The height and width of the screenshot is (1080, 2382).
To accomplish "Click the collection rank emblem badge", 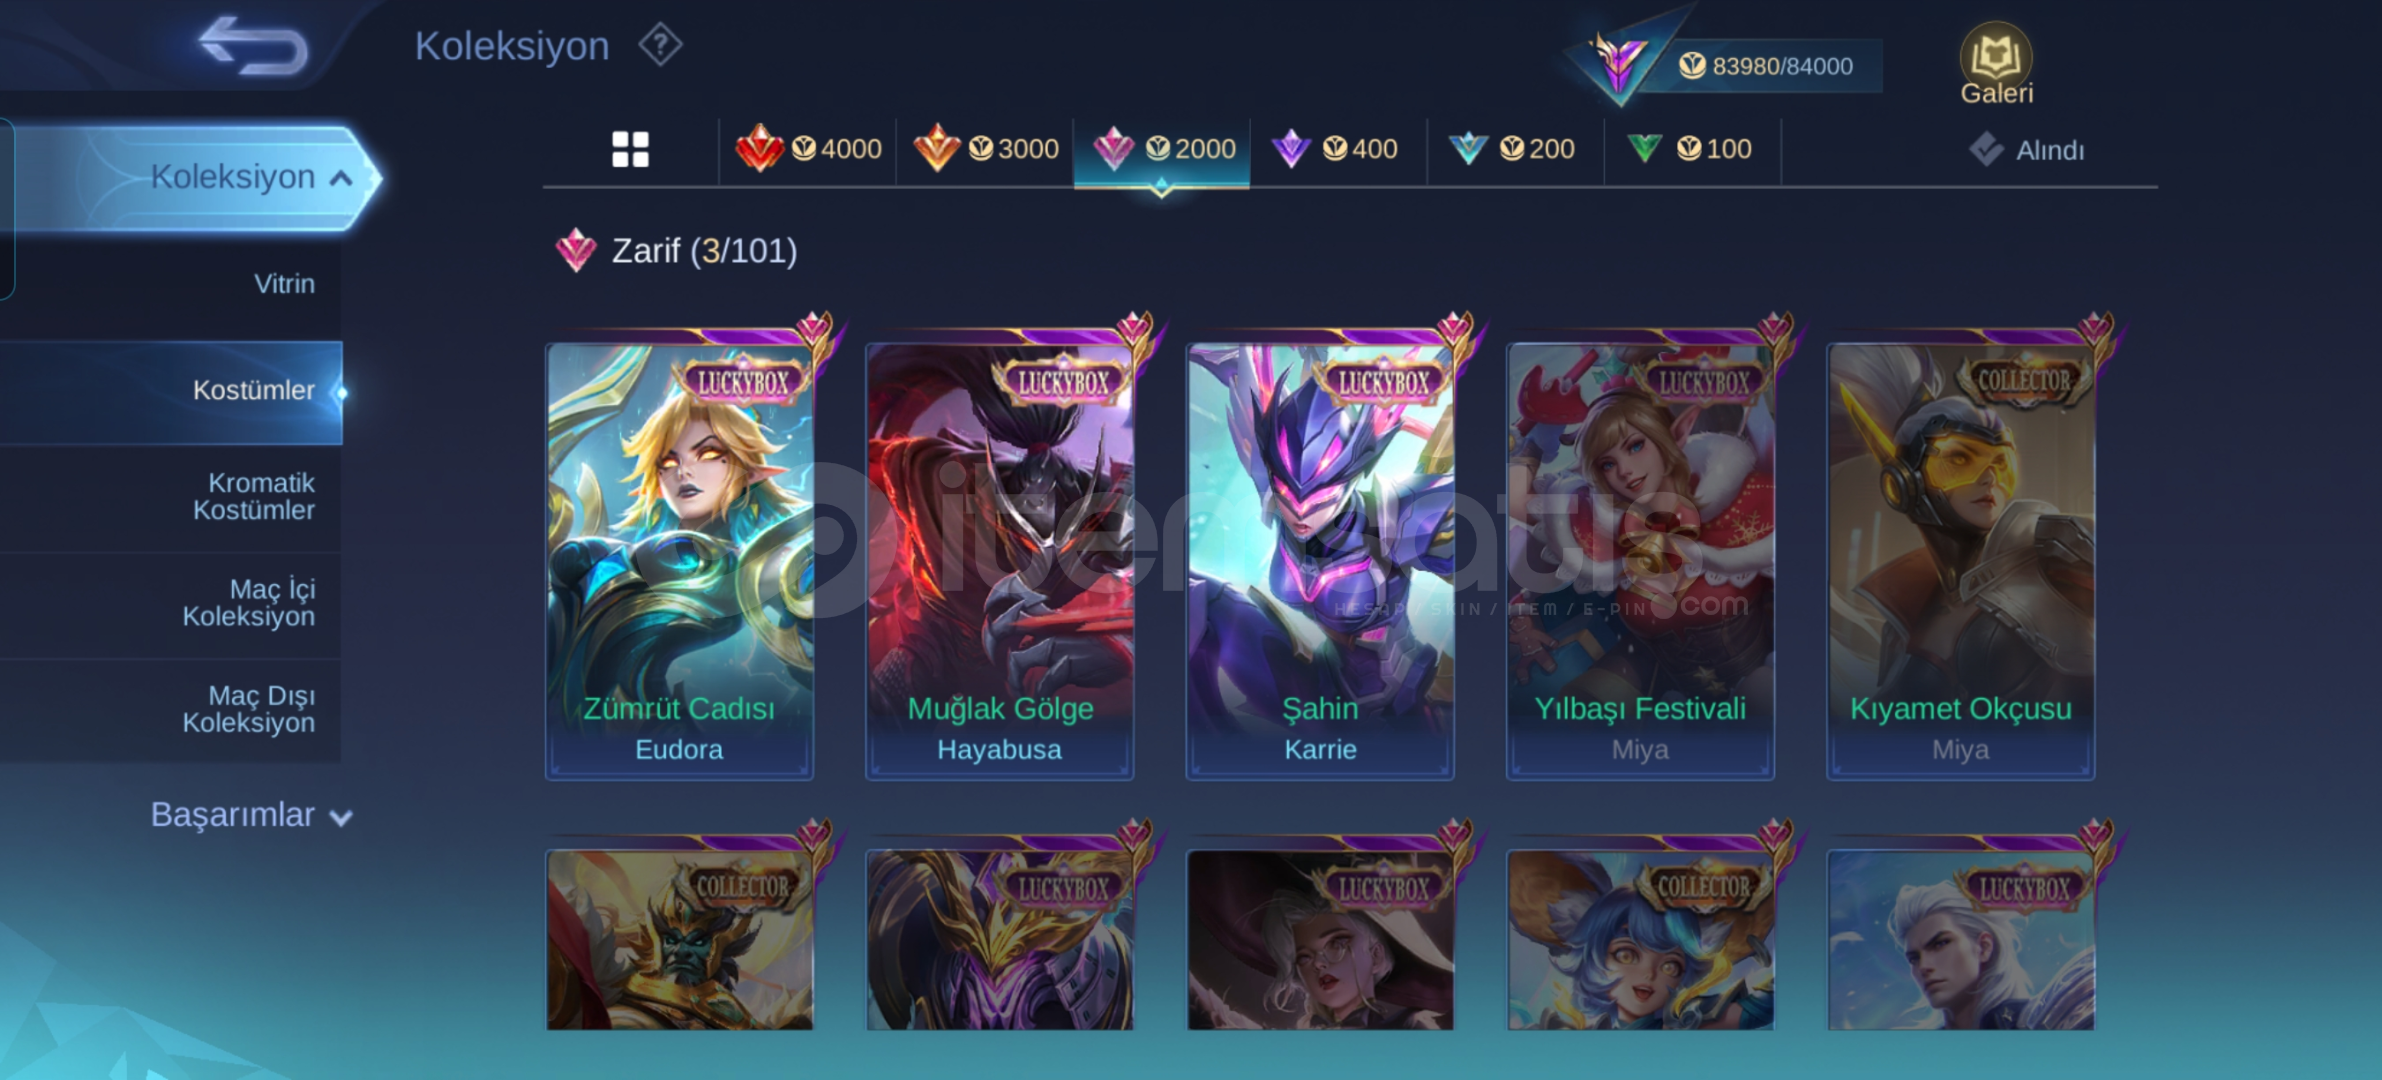I will coord(1618,62).
